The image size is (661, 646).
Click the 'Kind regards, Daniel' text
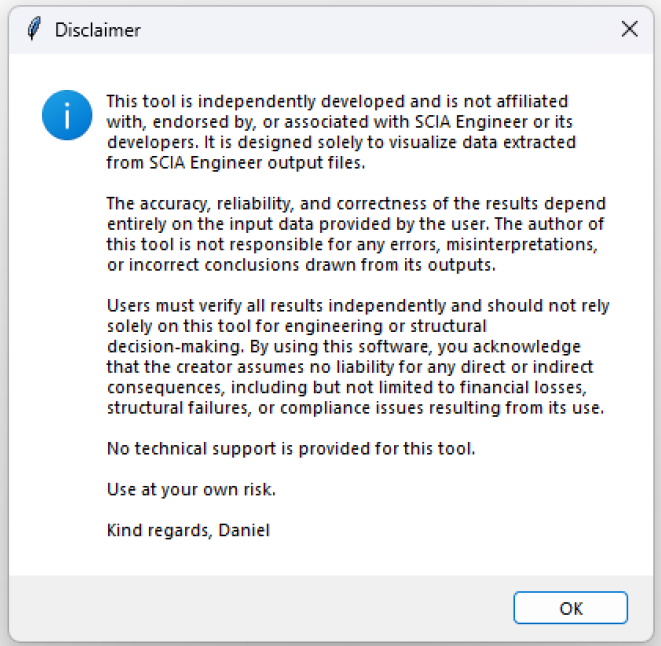tap(188, 530)
